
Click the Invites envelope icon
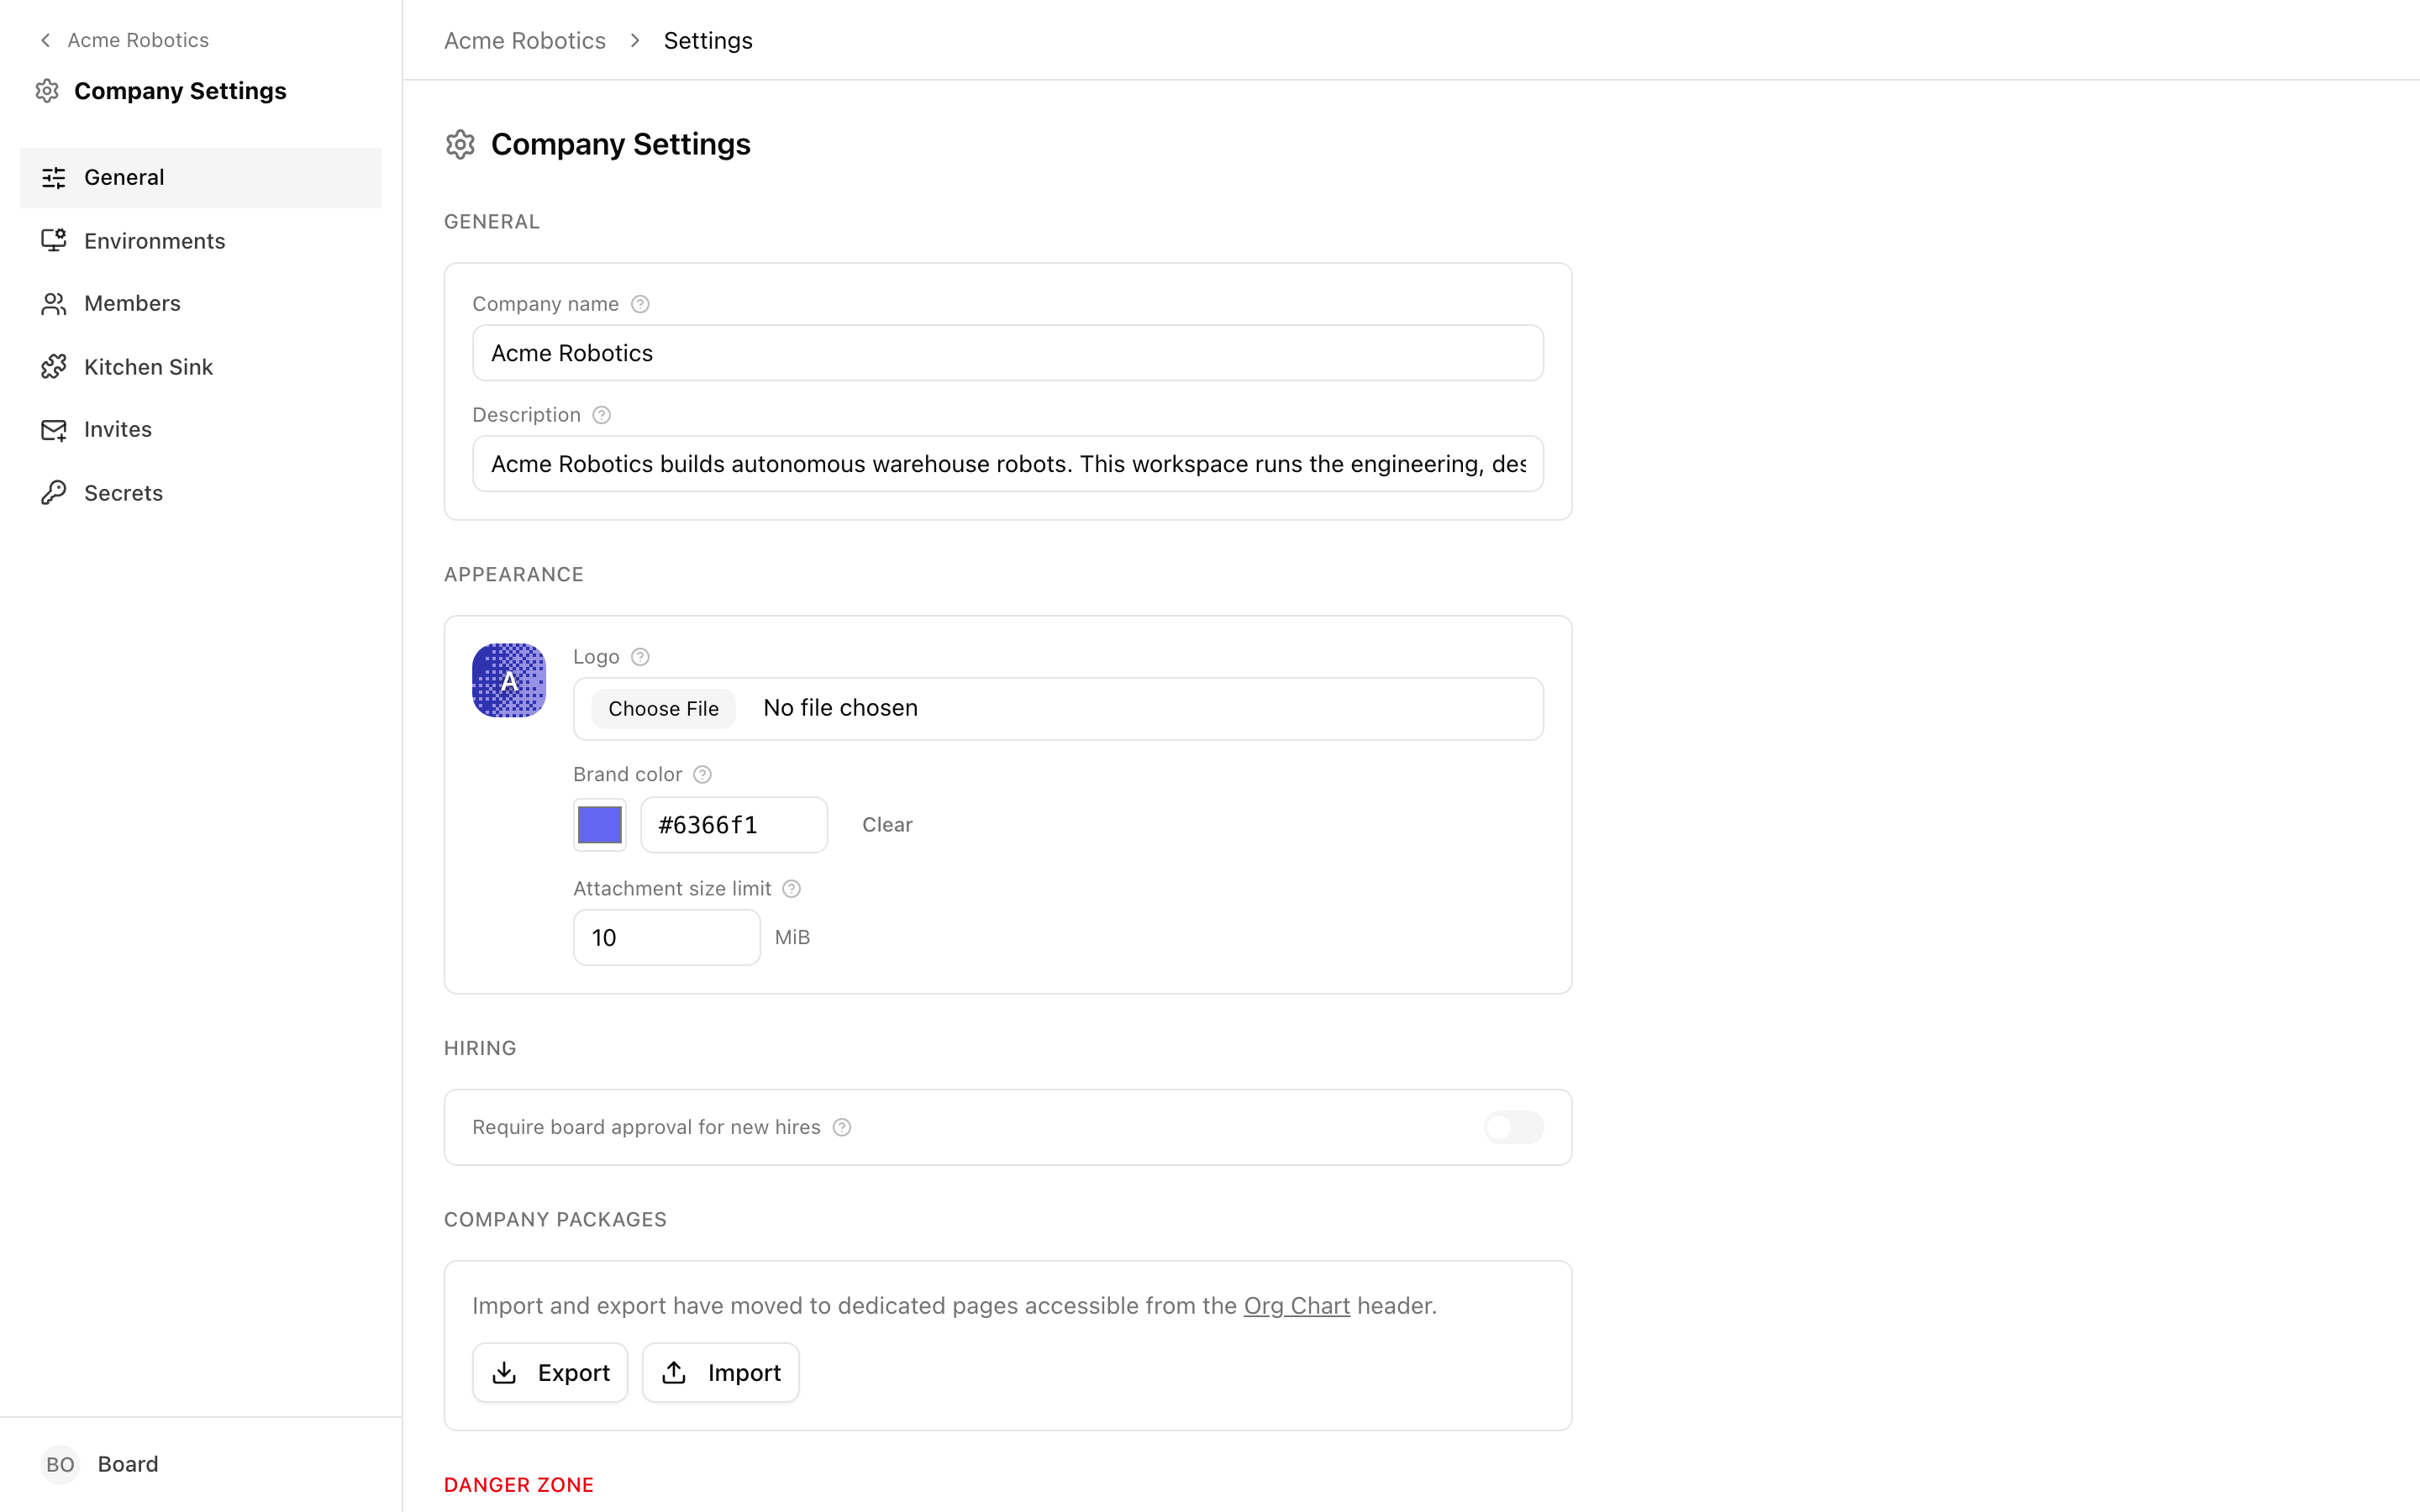point(54,430)
